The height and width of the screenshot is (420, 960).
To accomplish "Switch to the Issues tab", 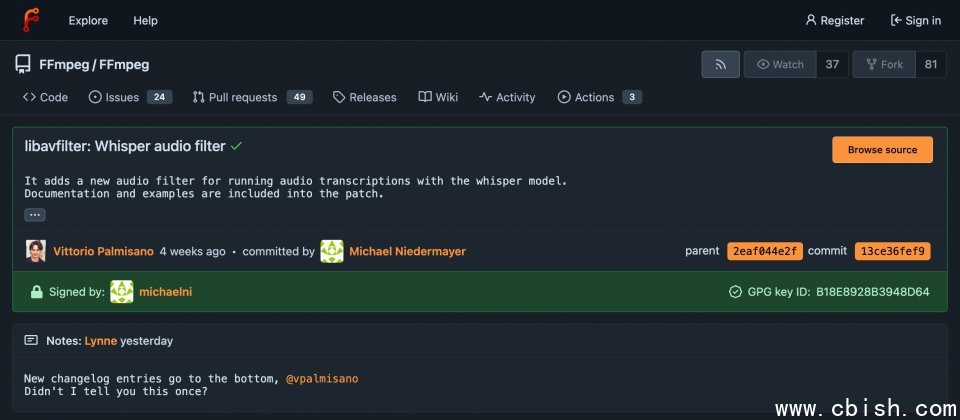I will [x=130, y=97].
